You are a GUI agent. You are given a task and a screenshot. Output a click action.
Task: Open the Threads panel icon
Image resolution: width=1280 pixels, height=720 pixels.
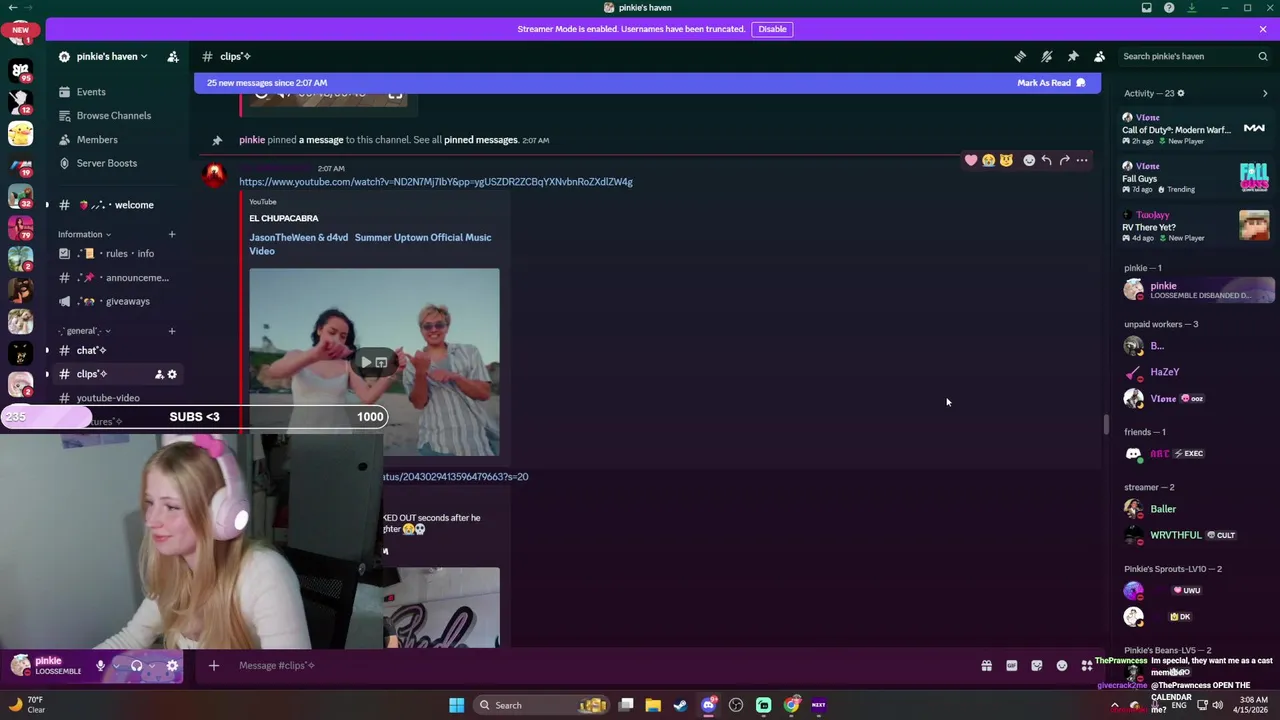(x=1020, y=56)
